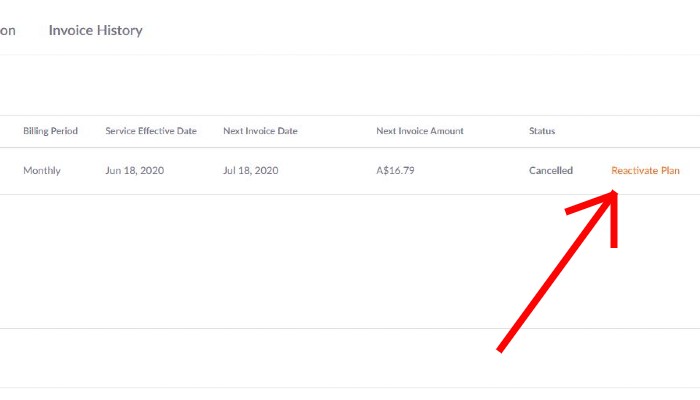The height and width of the screenshot is (400, 700).
Task: Click the red arrow's pointed tip
Action: 612,195
